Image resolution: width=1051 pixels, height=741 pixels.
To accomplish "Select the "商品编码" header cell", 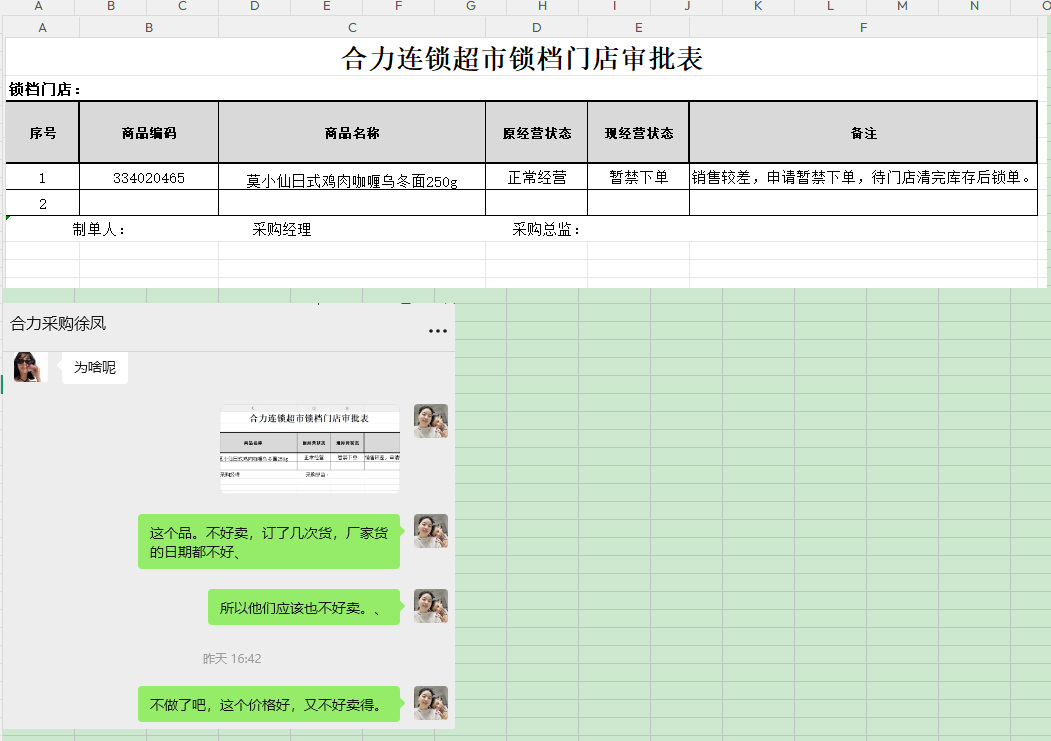I will [148, 133].
